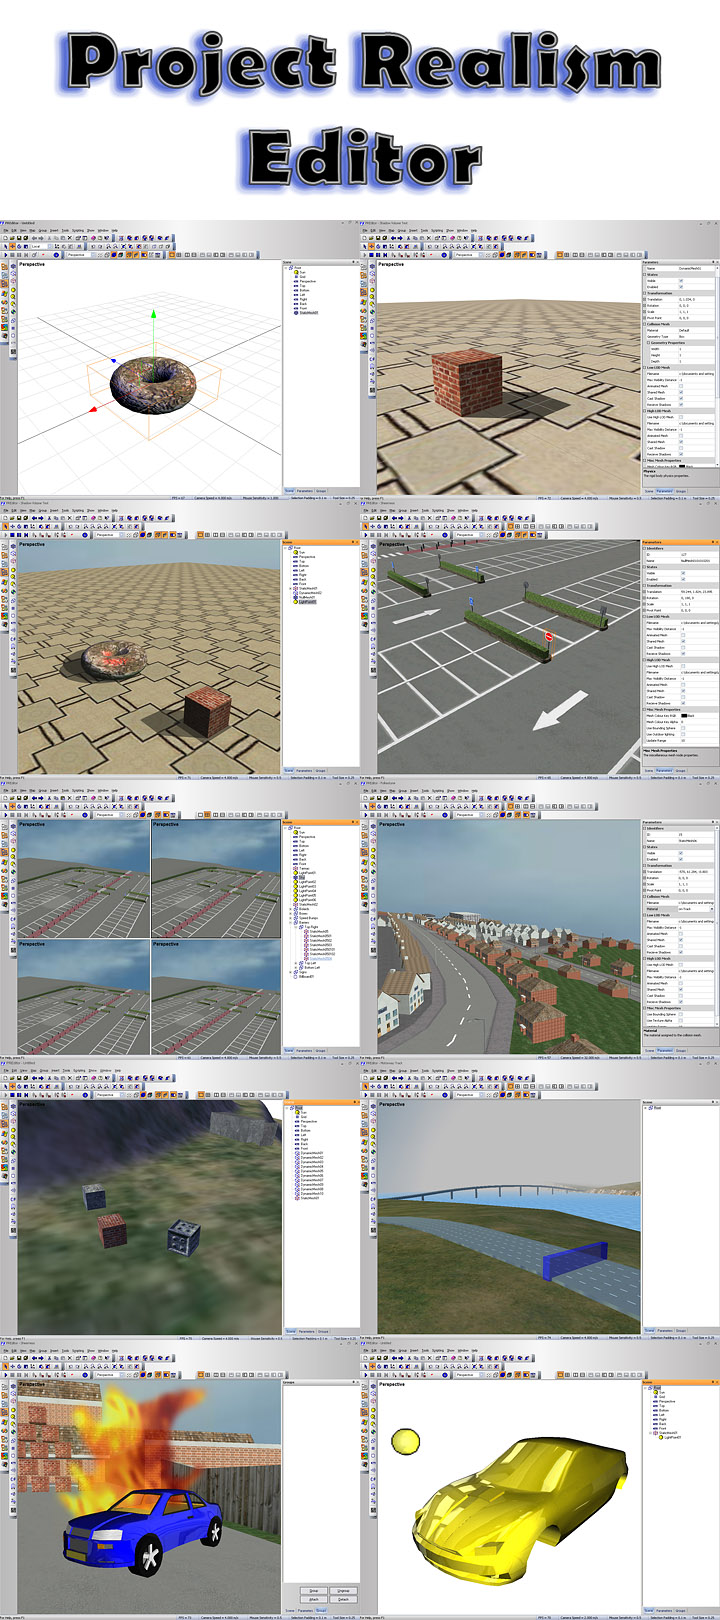Open Help menu in torus-only screenshot
This screenshot has width=720, height=1620.
point(114,230)
